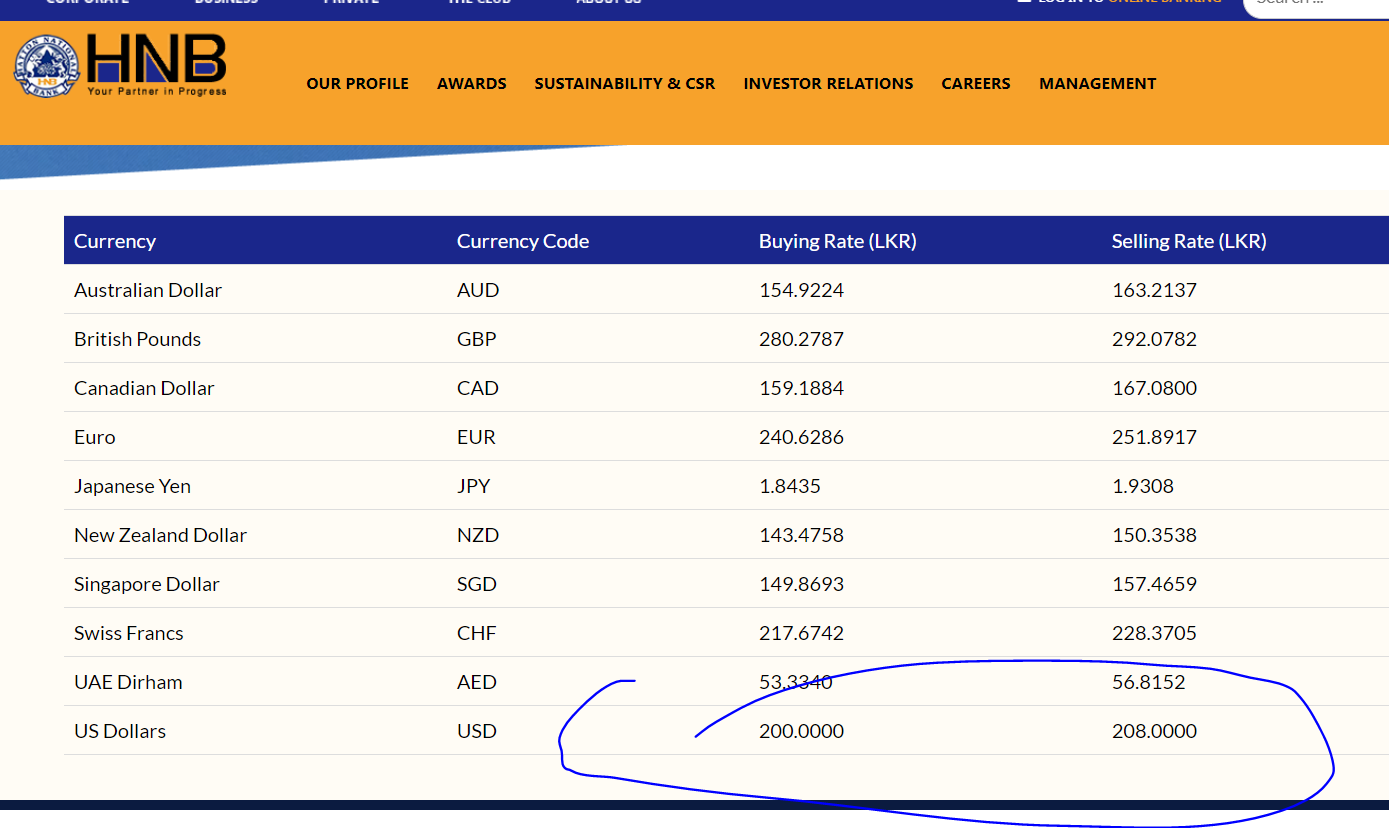Click the Selling Rate (LKR) header

(1189, 241)
